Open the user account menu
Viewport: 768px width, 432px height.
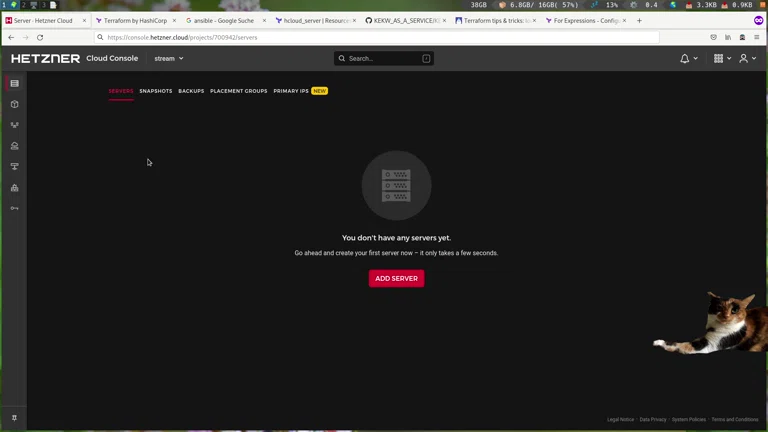pyautogui.click(x=744, y=58)
